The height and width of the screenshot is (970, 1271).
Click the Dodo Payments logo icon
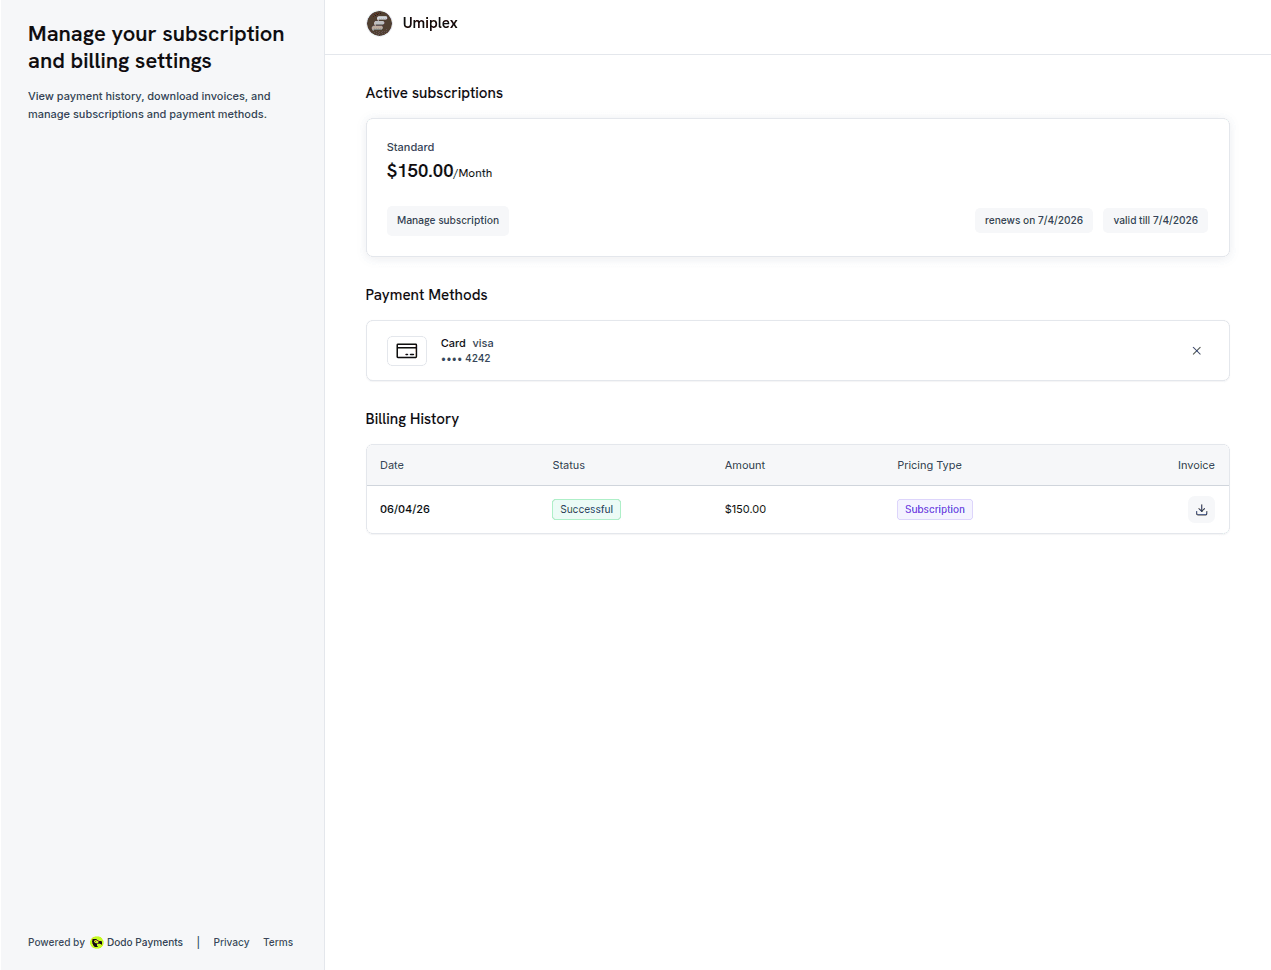97,942
